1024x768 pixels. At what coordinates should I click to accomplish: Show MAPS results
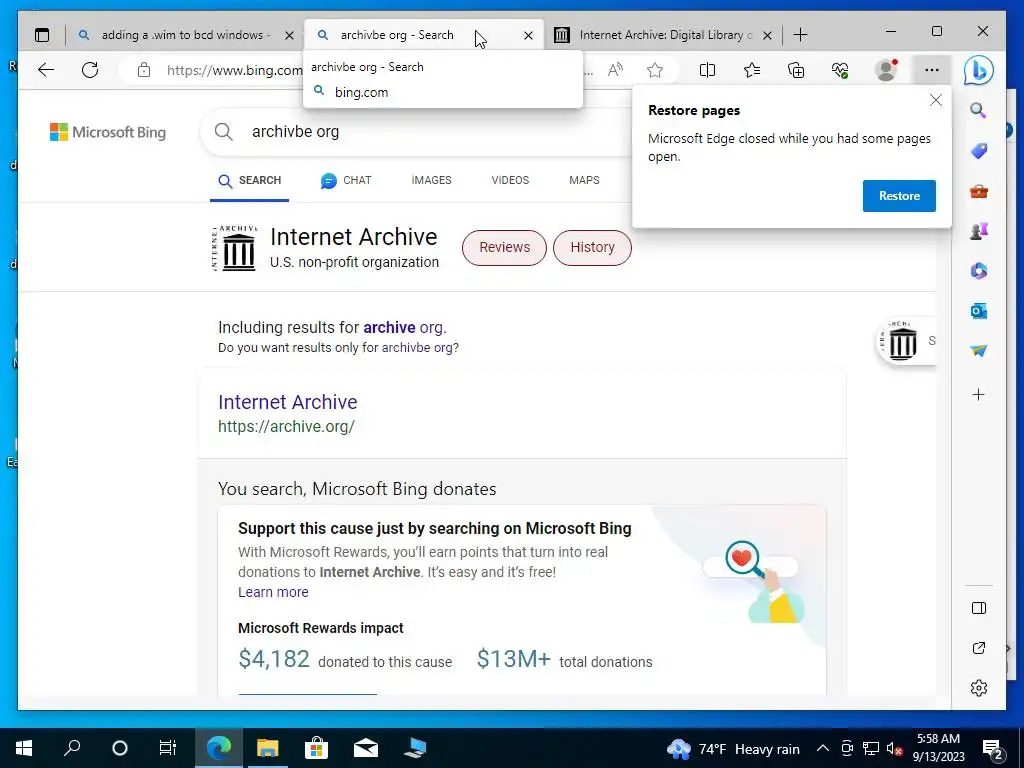(584, 180)
